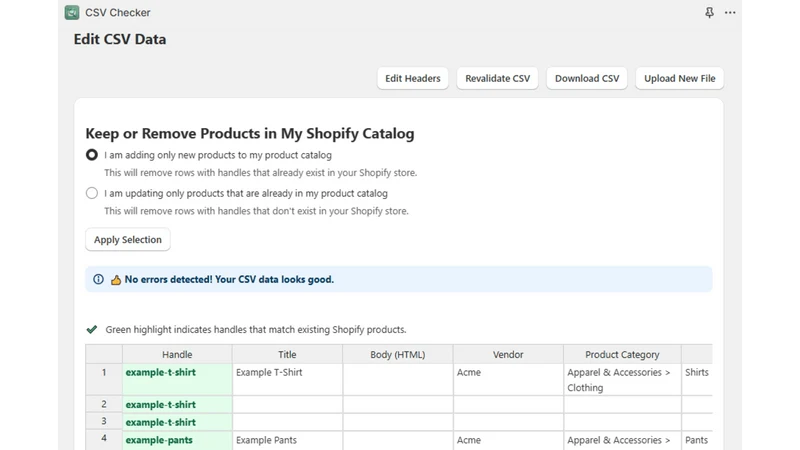The width and height of the screenshot is (800, 450).
Task: Click the empty Vendor cell in row 3
Action: pyautogui.click(x=508, y=422)
